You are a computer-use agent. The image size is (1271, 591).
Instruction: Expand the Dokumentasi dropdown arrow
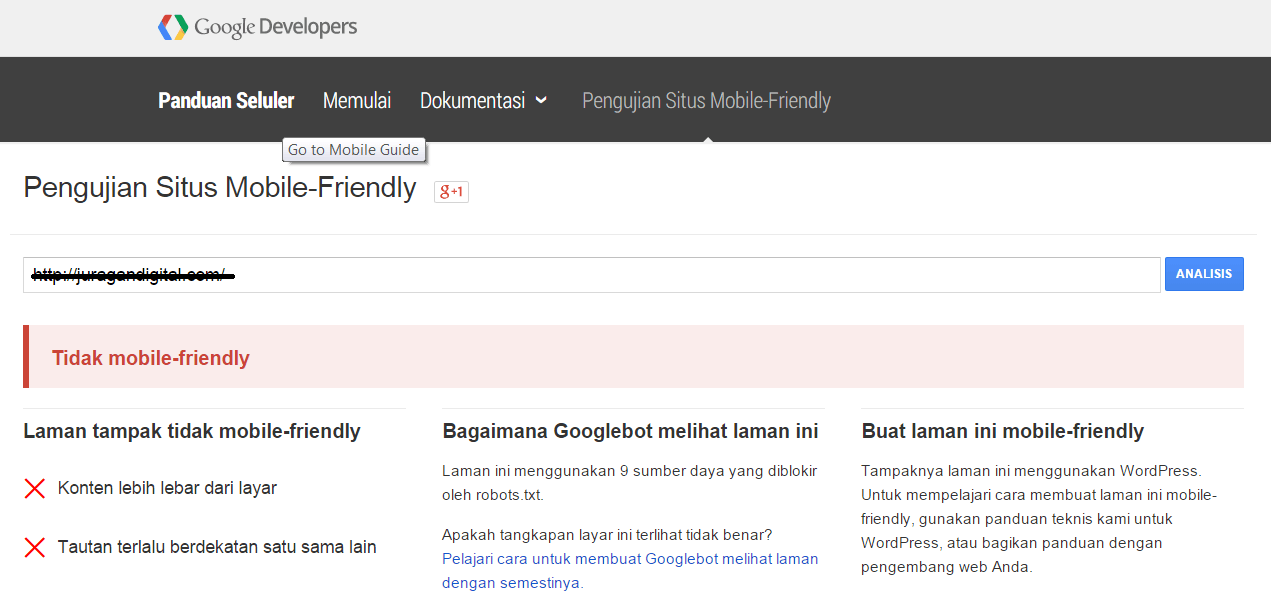pyautogui.click(x=541, y=100)
